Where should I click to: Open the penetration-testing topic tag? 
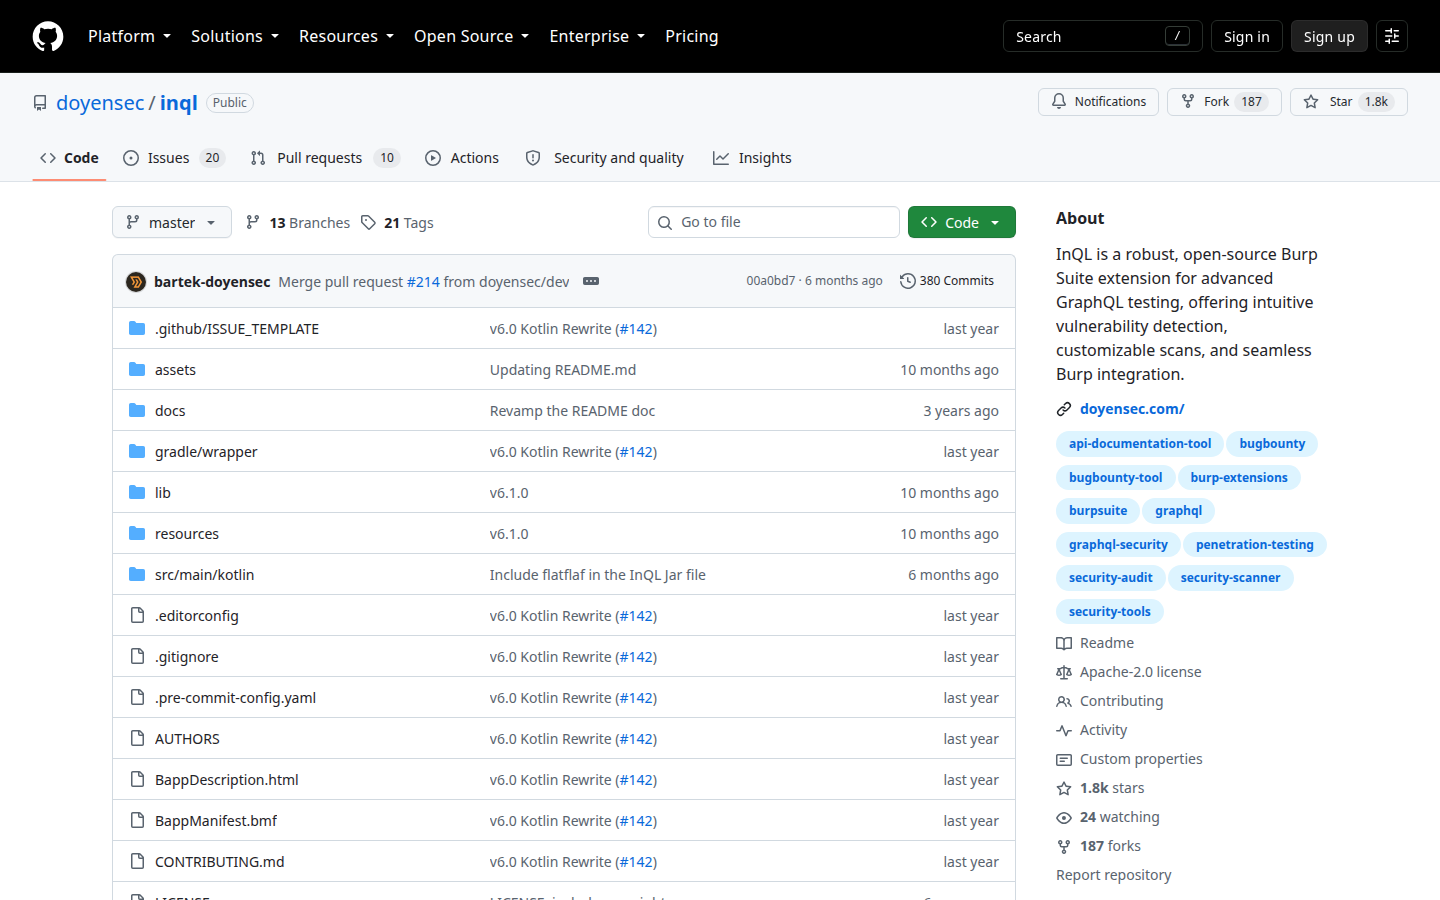[1255, 545]
